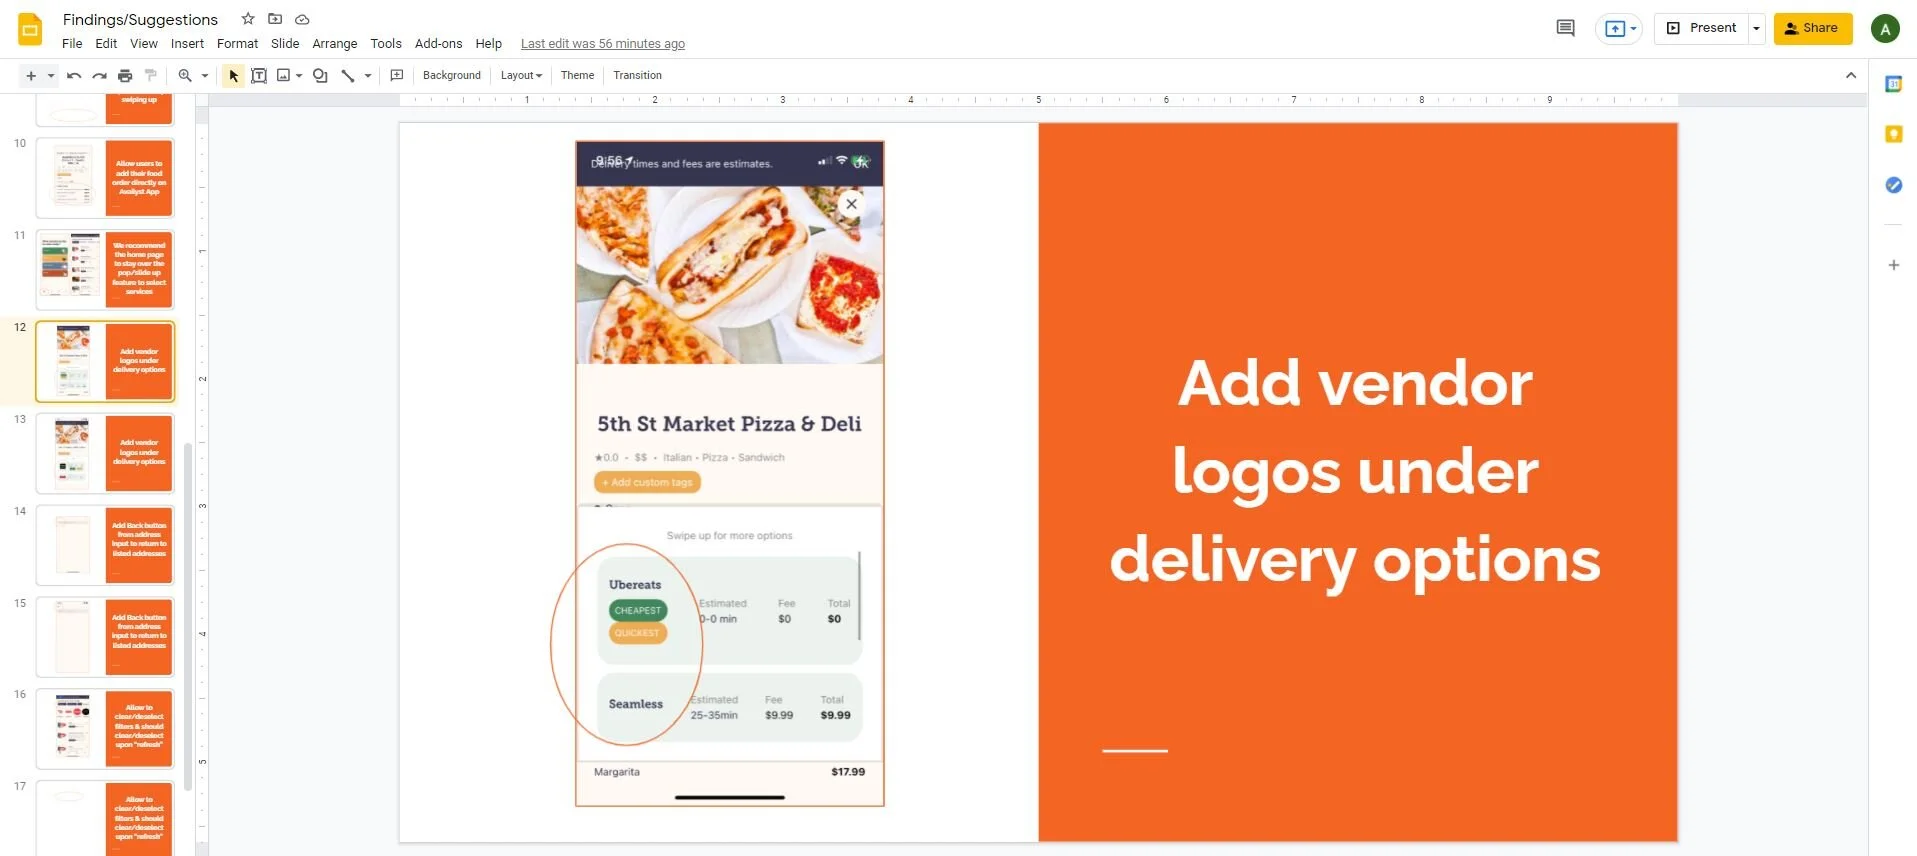Viewport: 1917px width, 856px height.
Task: Expand the line type dropdown arrow
Action: 368,75
